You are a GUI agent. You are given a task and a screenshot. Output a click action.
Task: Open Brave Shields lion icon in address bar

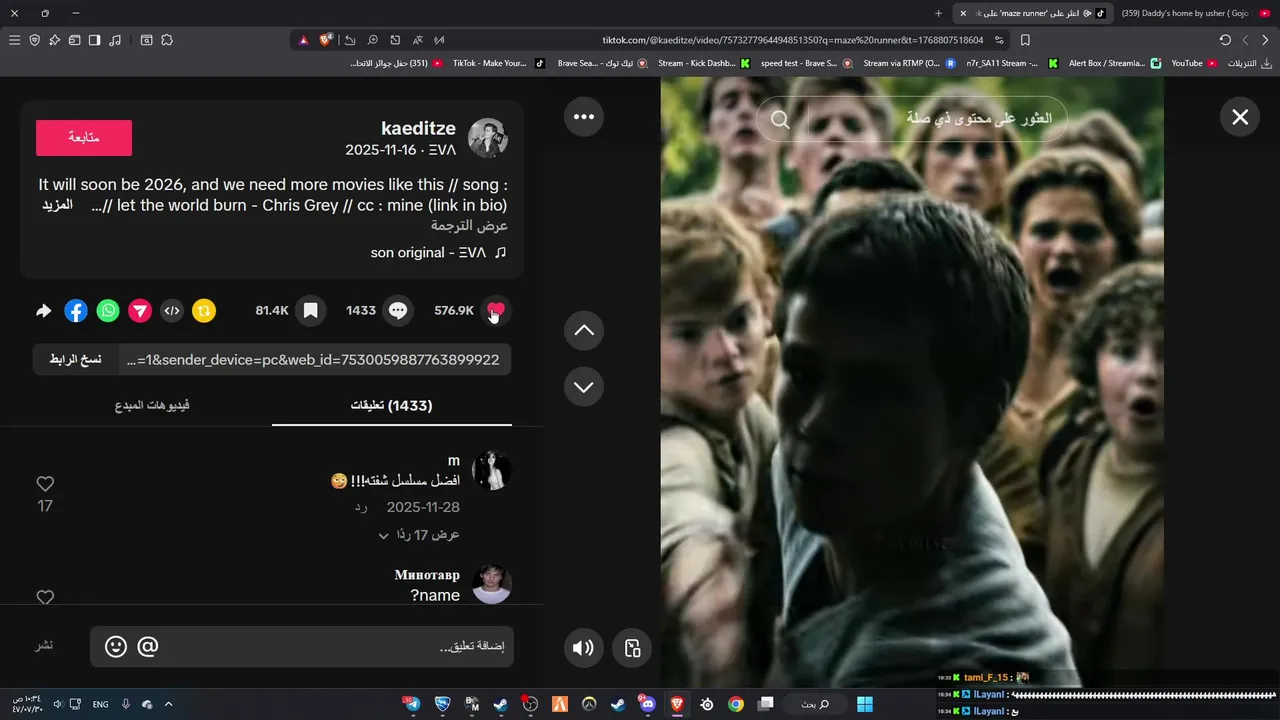[x=326, y=40]
